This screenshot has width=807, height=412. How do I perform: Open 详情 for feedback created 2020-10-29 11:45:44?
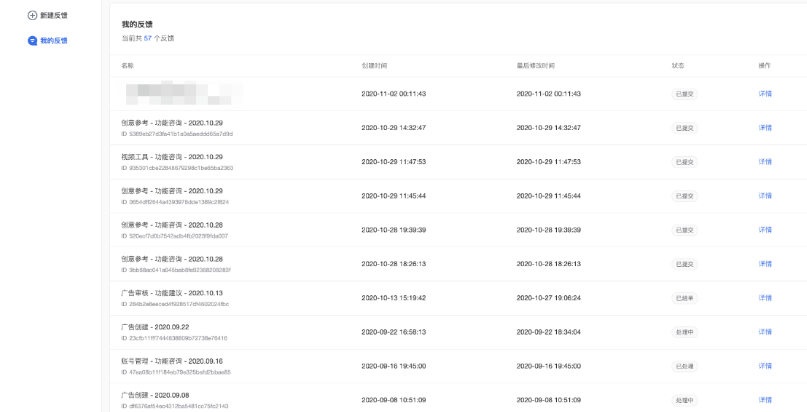pyautogui.click(x=765, y=196)
